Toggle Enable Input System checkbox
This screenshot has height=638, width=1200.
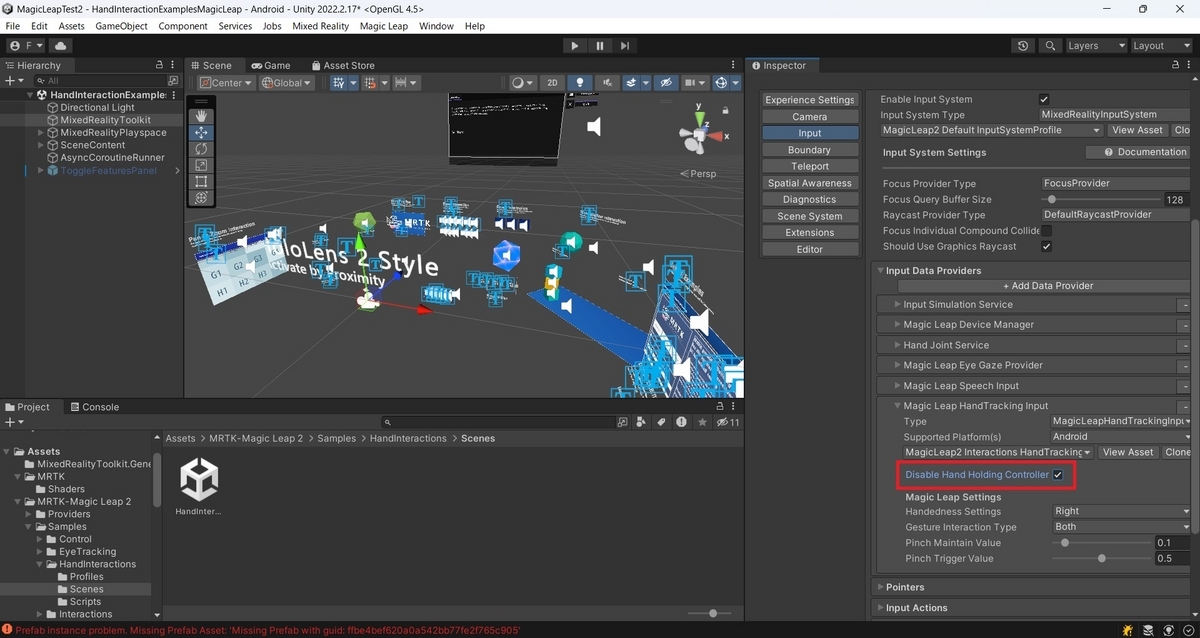click(x=1044, y=99)
